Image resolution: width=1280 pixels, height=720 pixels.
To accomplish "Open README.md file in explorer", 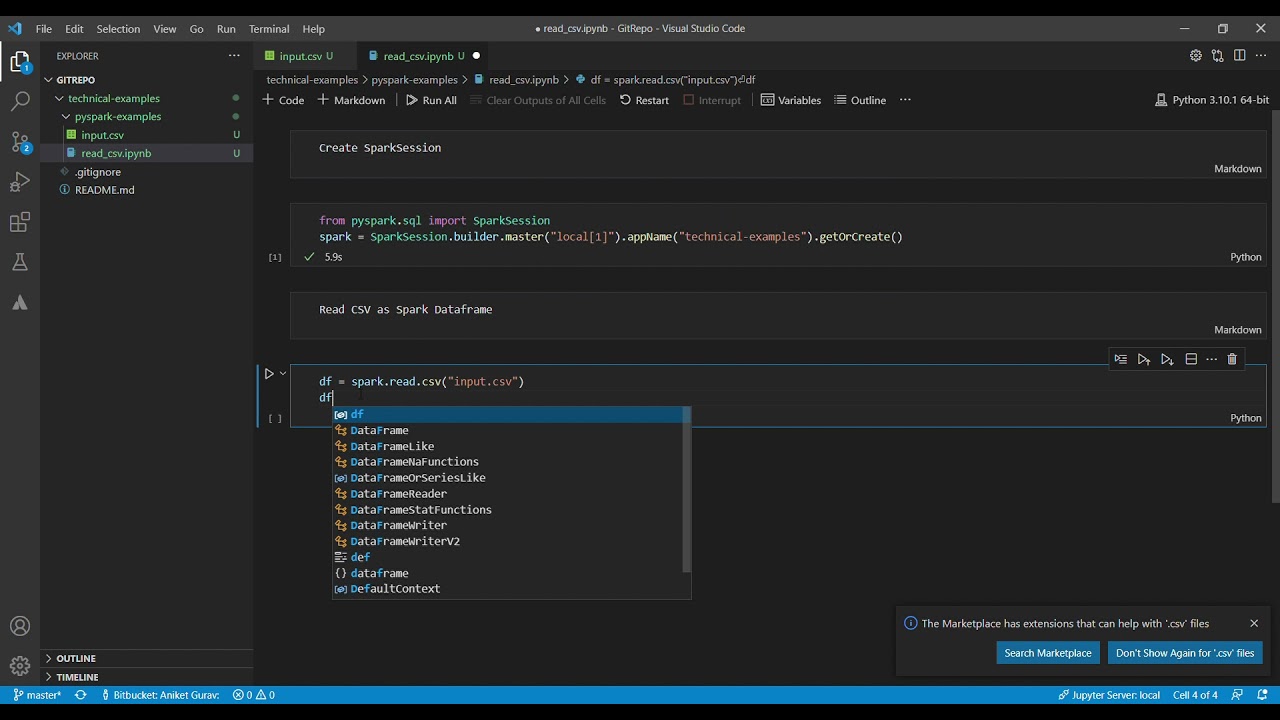I will [x=104, y=190].
